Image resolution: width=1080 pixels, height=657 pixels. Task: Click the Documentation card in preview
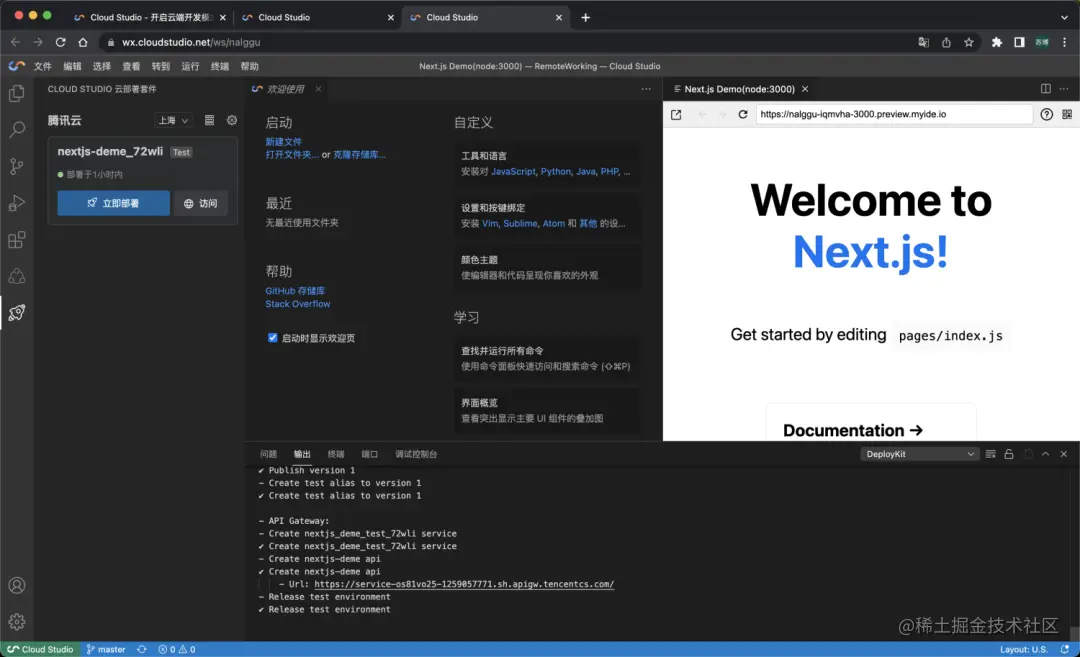(x=871, y=423)
